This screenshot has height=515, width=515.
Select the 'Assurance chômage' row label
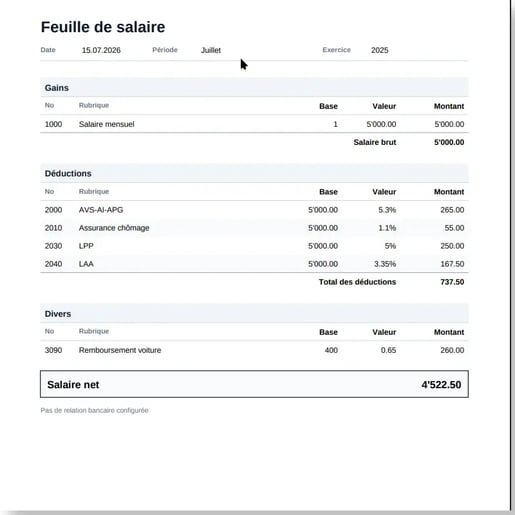point(114,228)
